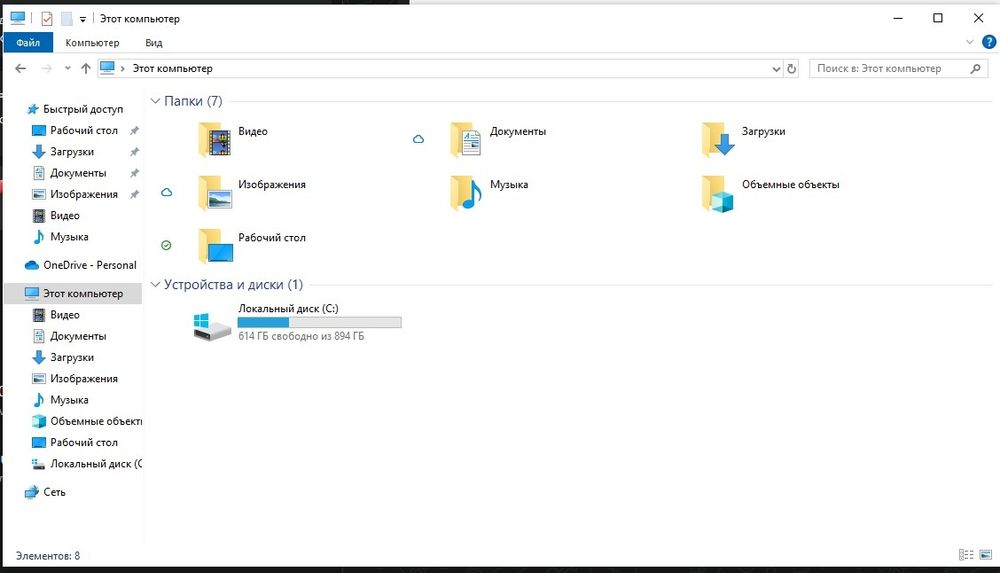The height and width of the screenshot is (573, 1000).
Task: Click the Элементов: 8 status bar text
Action: 48,556
